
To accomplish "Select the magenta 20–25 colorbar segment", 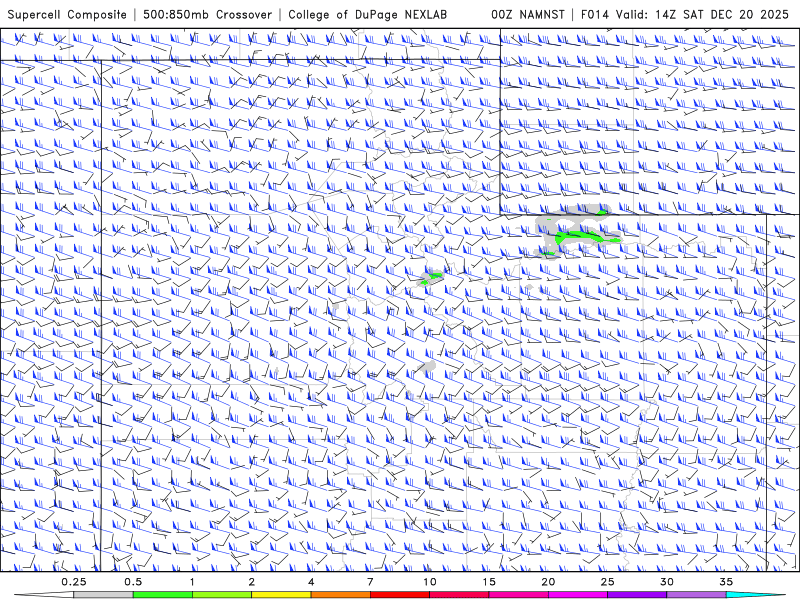I will pyautogui.click(x=578, y=595).
